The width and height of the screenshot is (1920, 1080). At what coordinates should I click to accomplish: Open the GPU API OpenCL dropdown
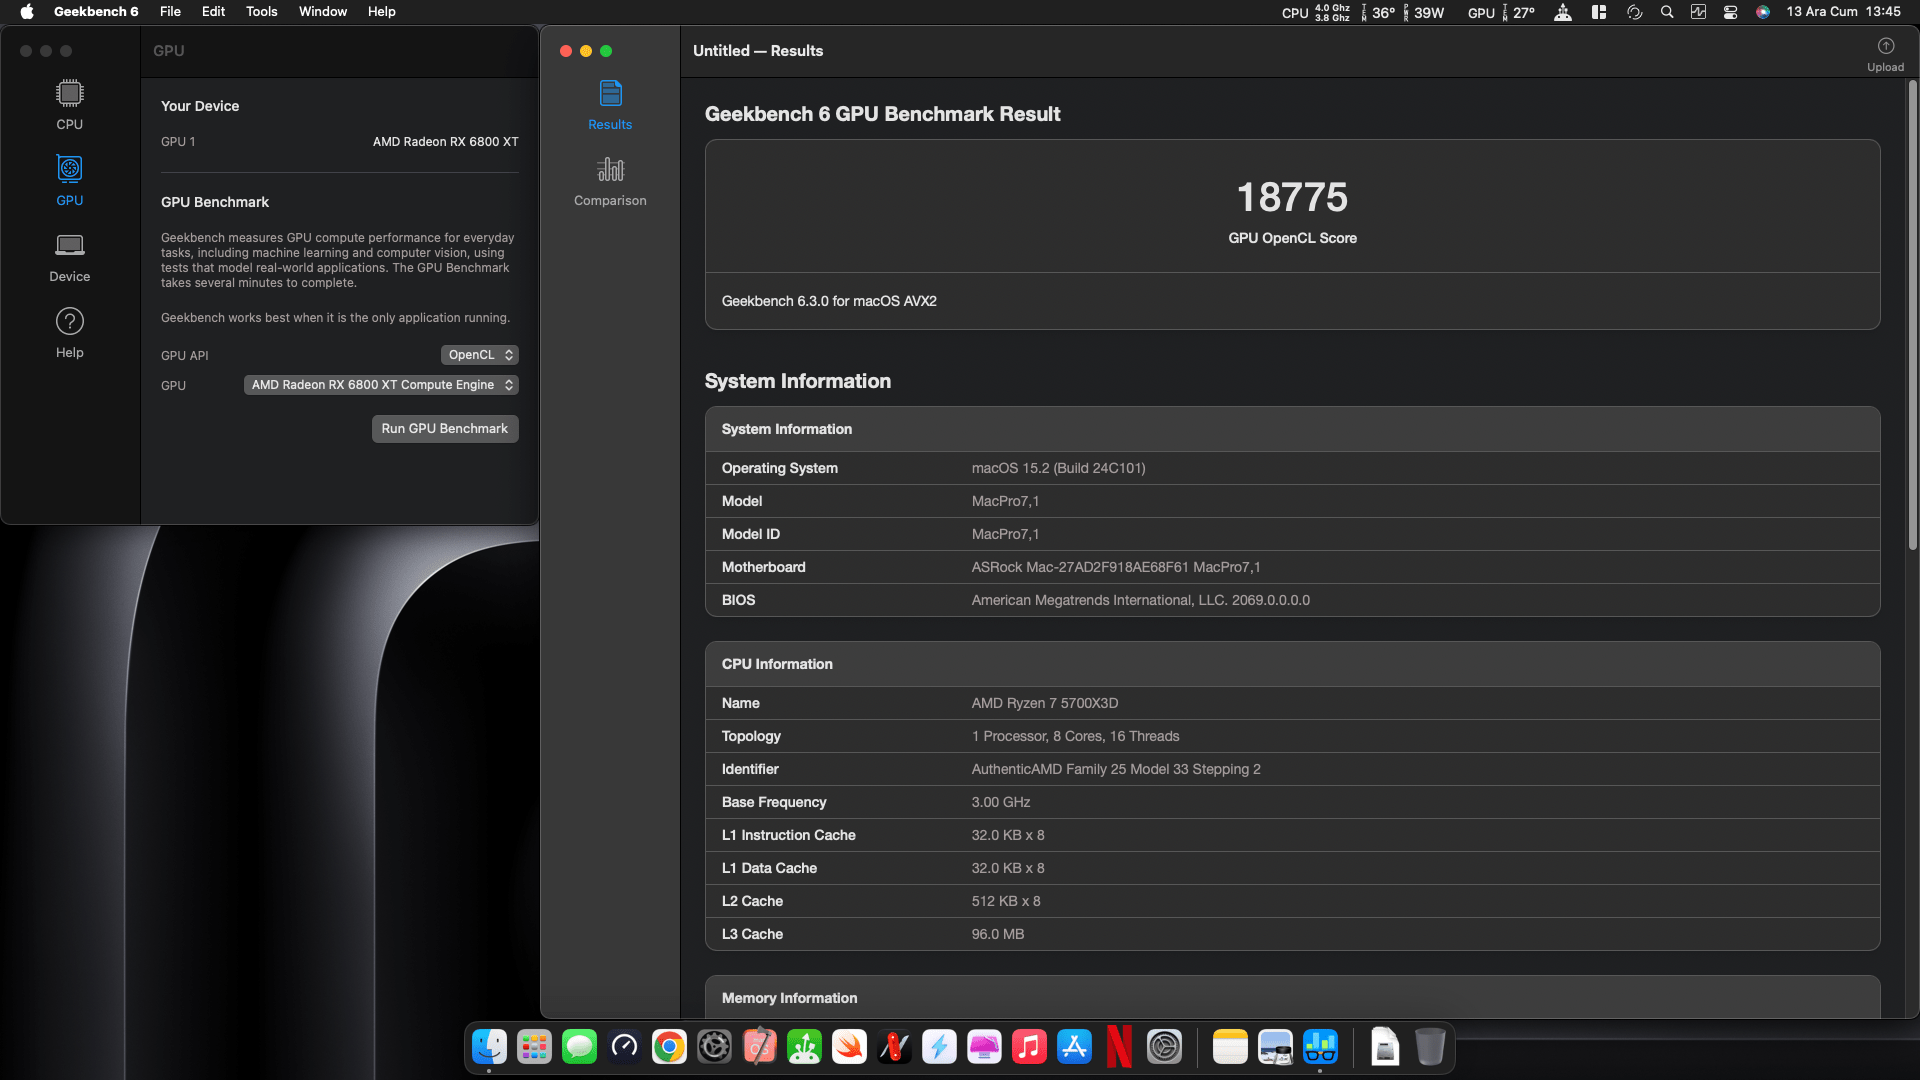click(480, 355)
